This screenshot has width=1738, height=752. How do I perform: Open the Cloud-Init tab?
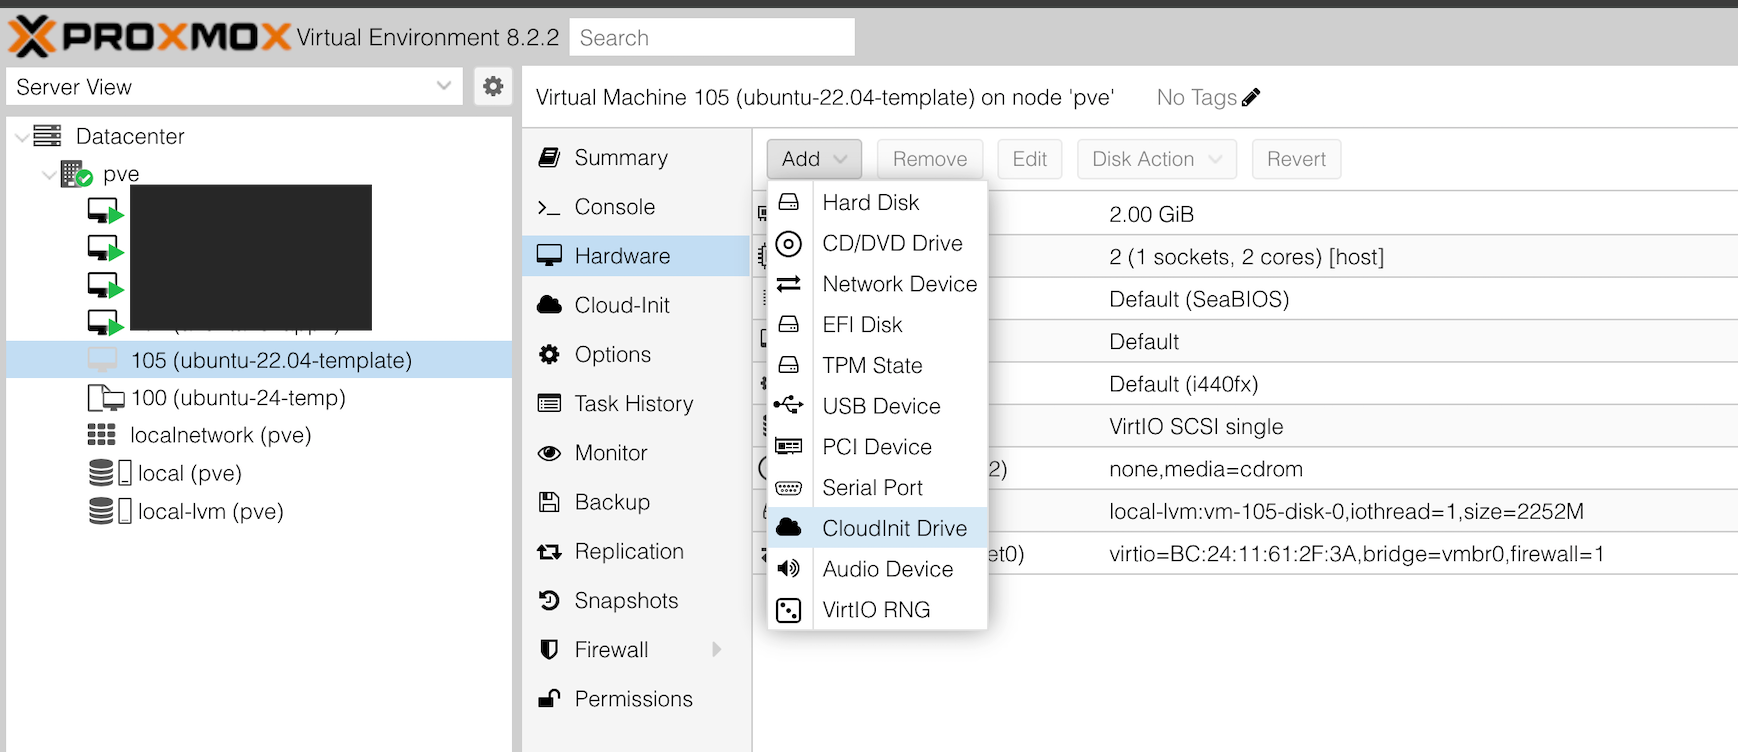click(x=621, y=305)
